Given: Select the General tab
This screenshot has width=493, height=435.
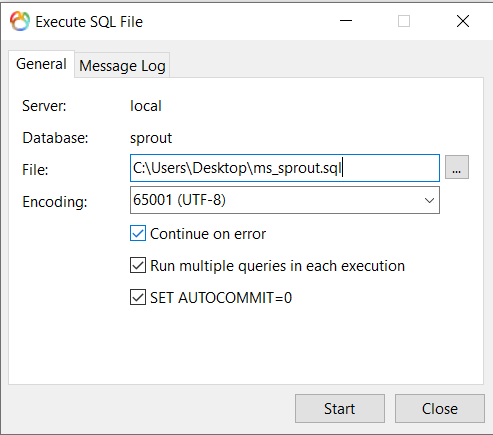Looking at the screenshot, I should (41, 64).
